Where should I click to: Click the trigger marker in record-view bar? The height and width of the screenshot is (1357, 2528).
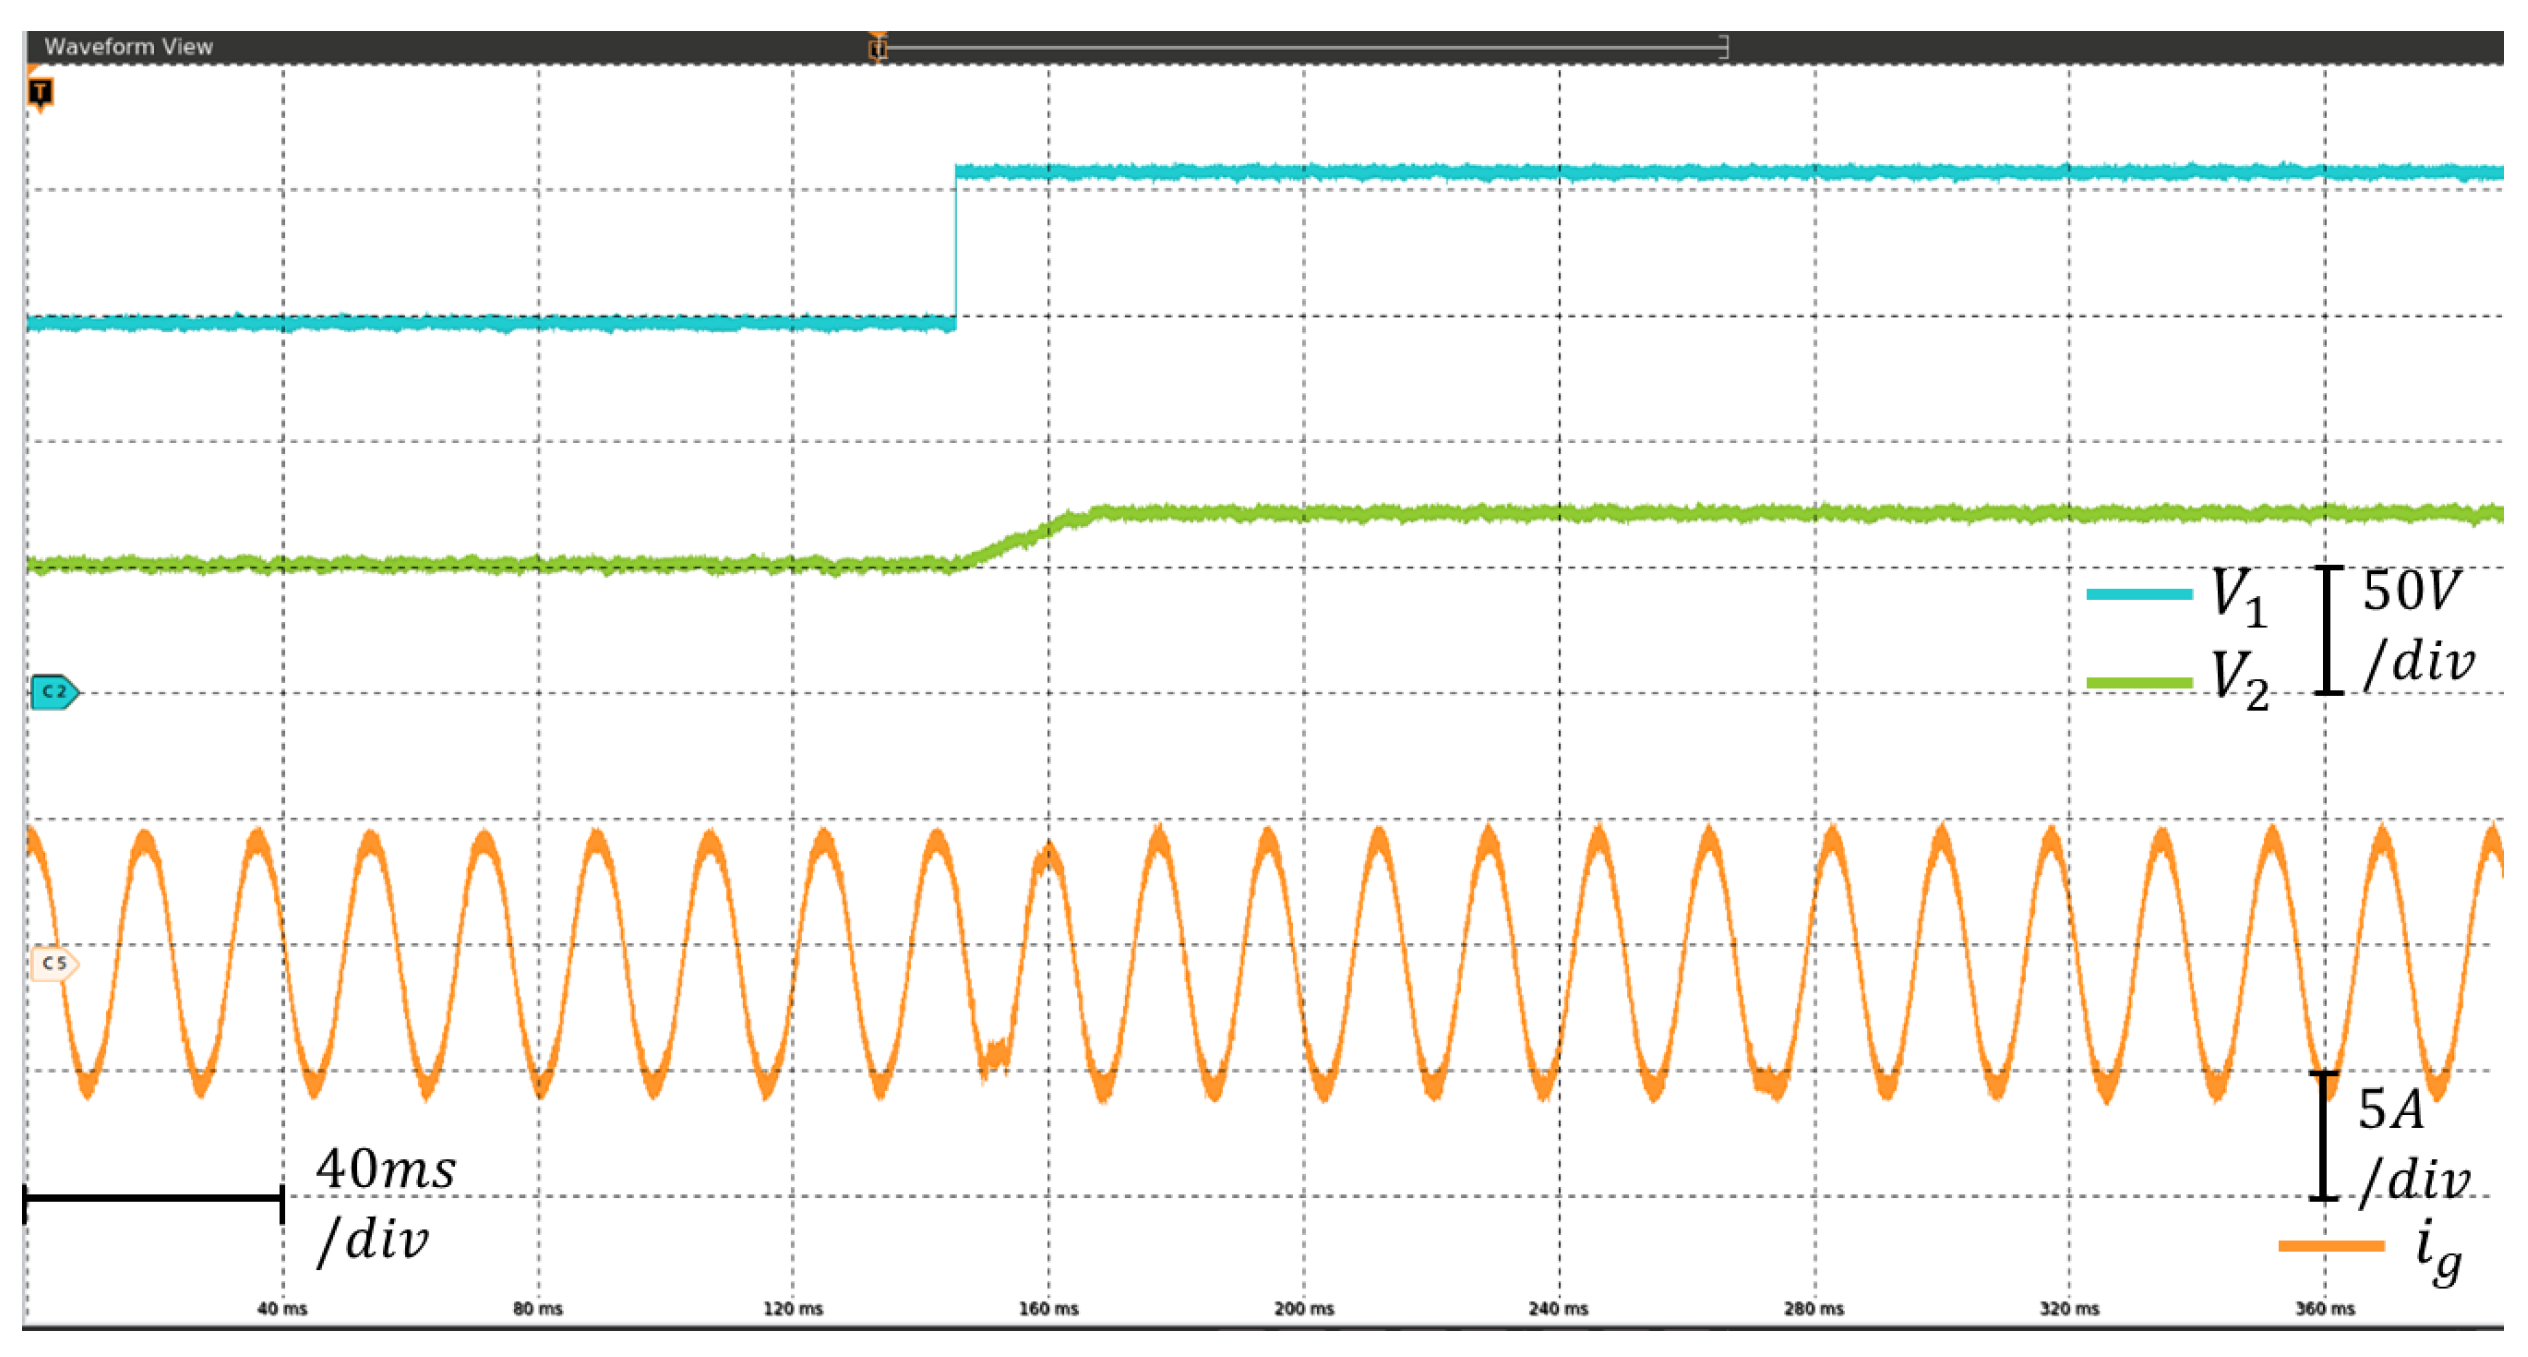click(x=877, y=47)
